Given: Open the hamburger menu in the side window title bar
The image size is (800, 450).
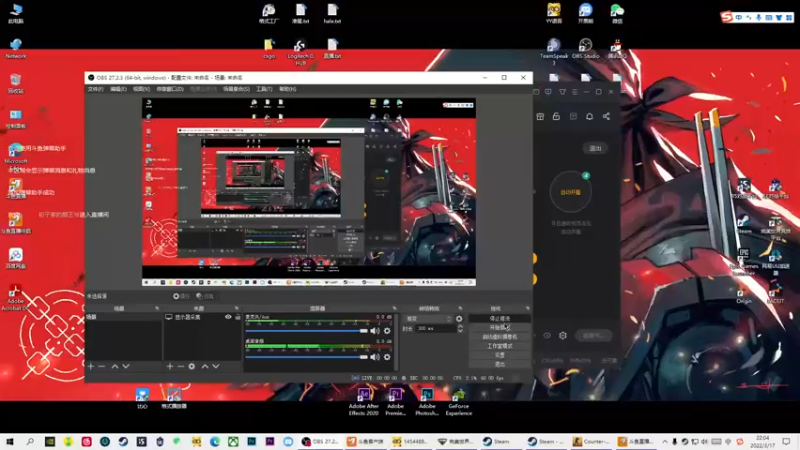Looking at the screenshot, I should (574, 92).
